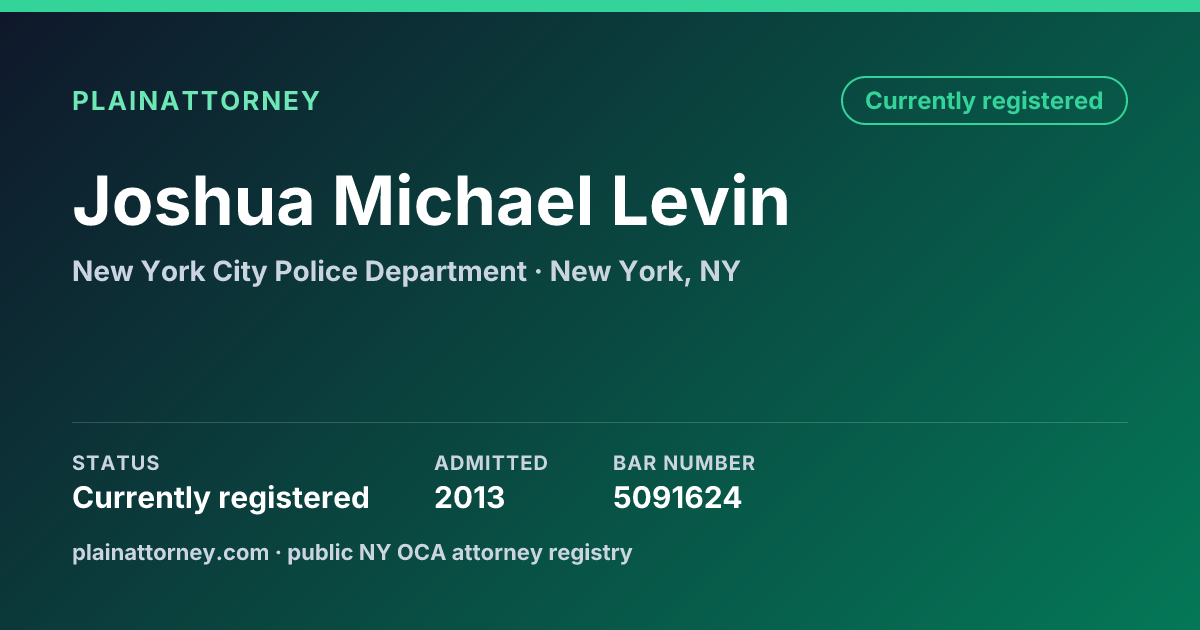The image size is (1200, 630).
Task: Click the STATUS label
Action: 116,463
